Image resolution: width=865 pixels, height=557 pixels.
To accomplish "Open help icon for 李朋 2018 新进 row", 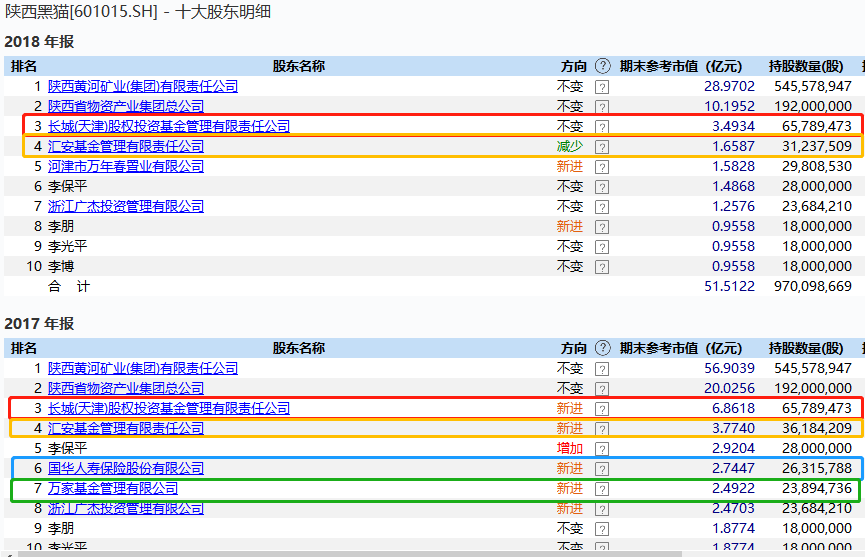I will 602,227.
